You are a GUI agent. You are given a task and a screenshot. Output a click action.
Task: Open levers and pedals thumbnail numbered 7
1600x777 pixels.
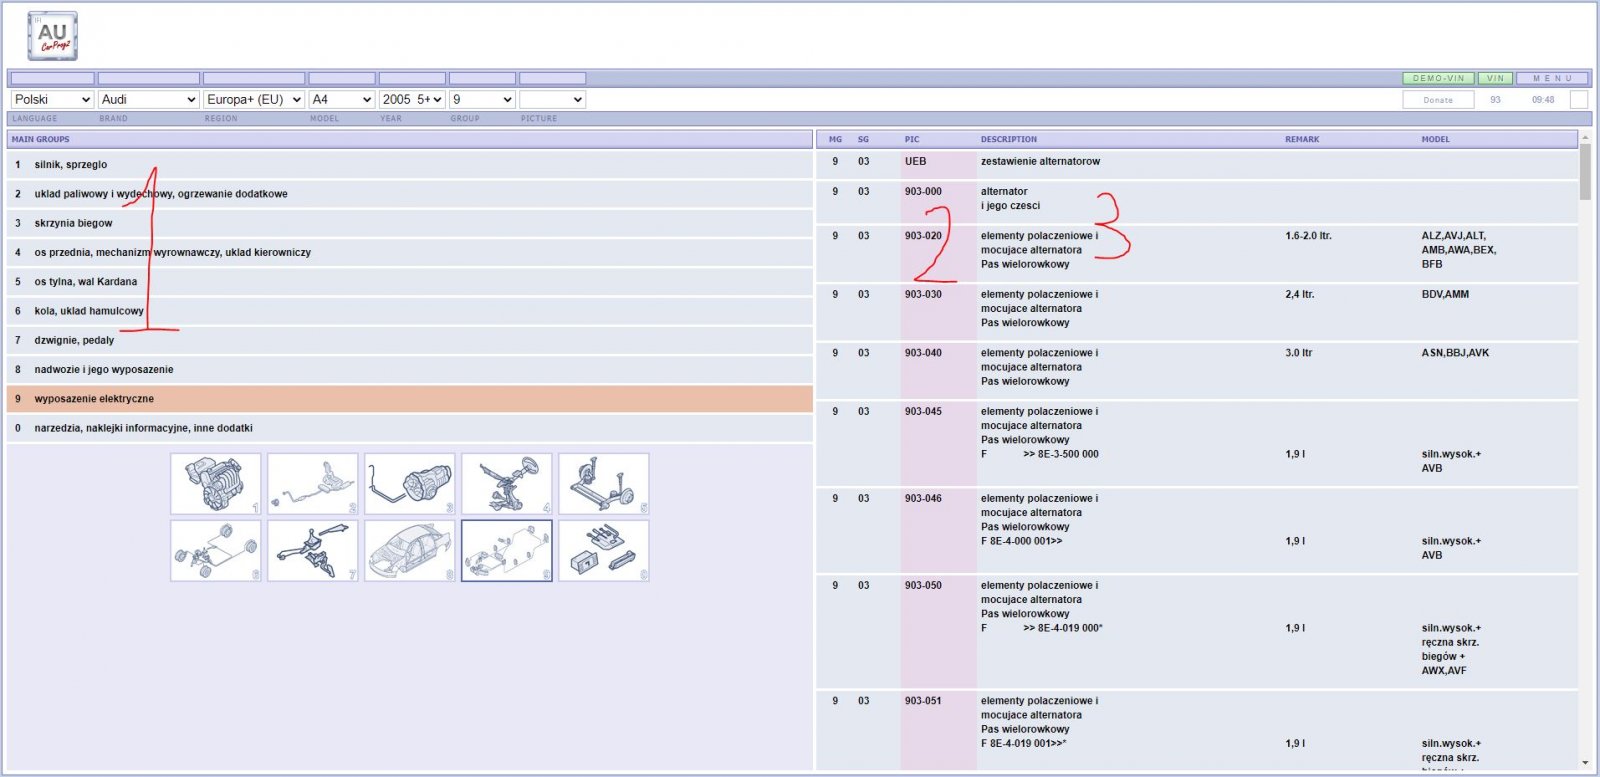pyautogui.click(x=313, y=551)
